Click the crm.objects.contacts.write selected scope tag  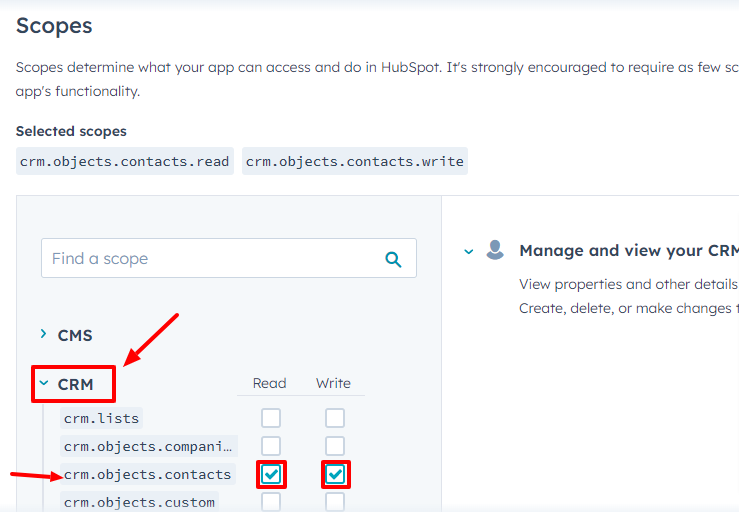pyautogui.click(x=355, y=161)
